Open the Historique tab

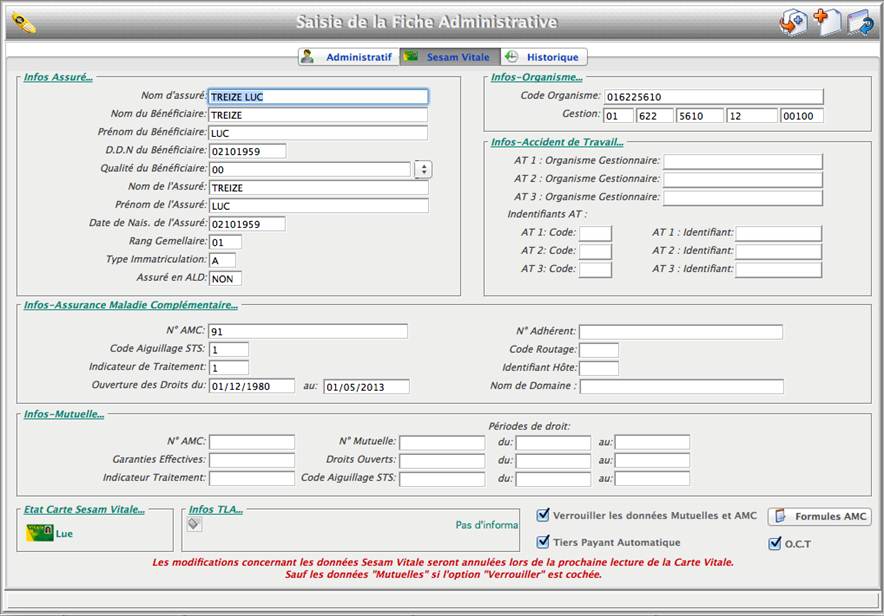pyautogui.click(x=544, y=57)
